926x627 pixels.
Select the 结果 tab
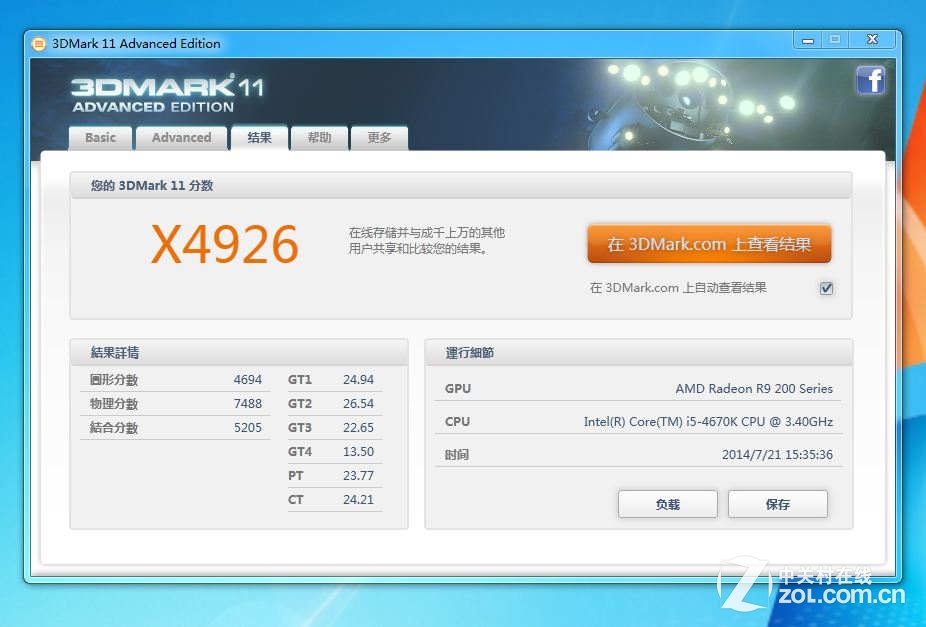[259, 138]
